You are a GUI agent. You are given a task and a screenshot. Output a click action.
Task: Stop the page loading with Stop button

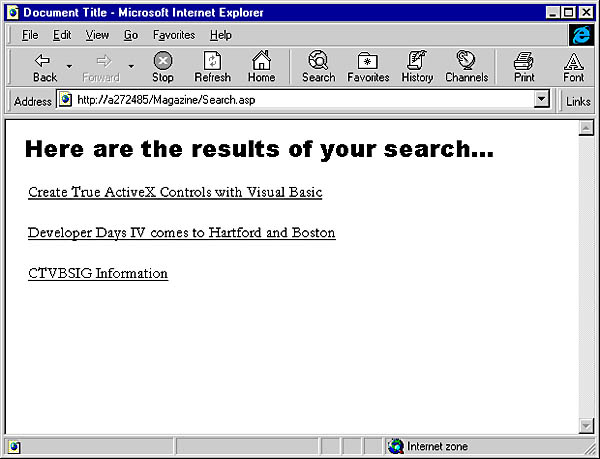click(163, 67)
